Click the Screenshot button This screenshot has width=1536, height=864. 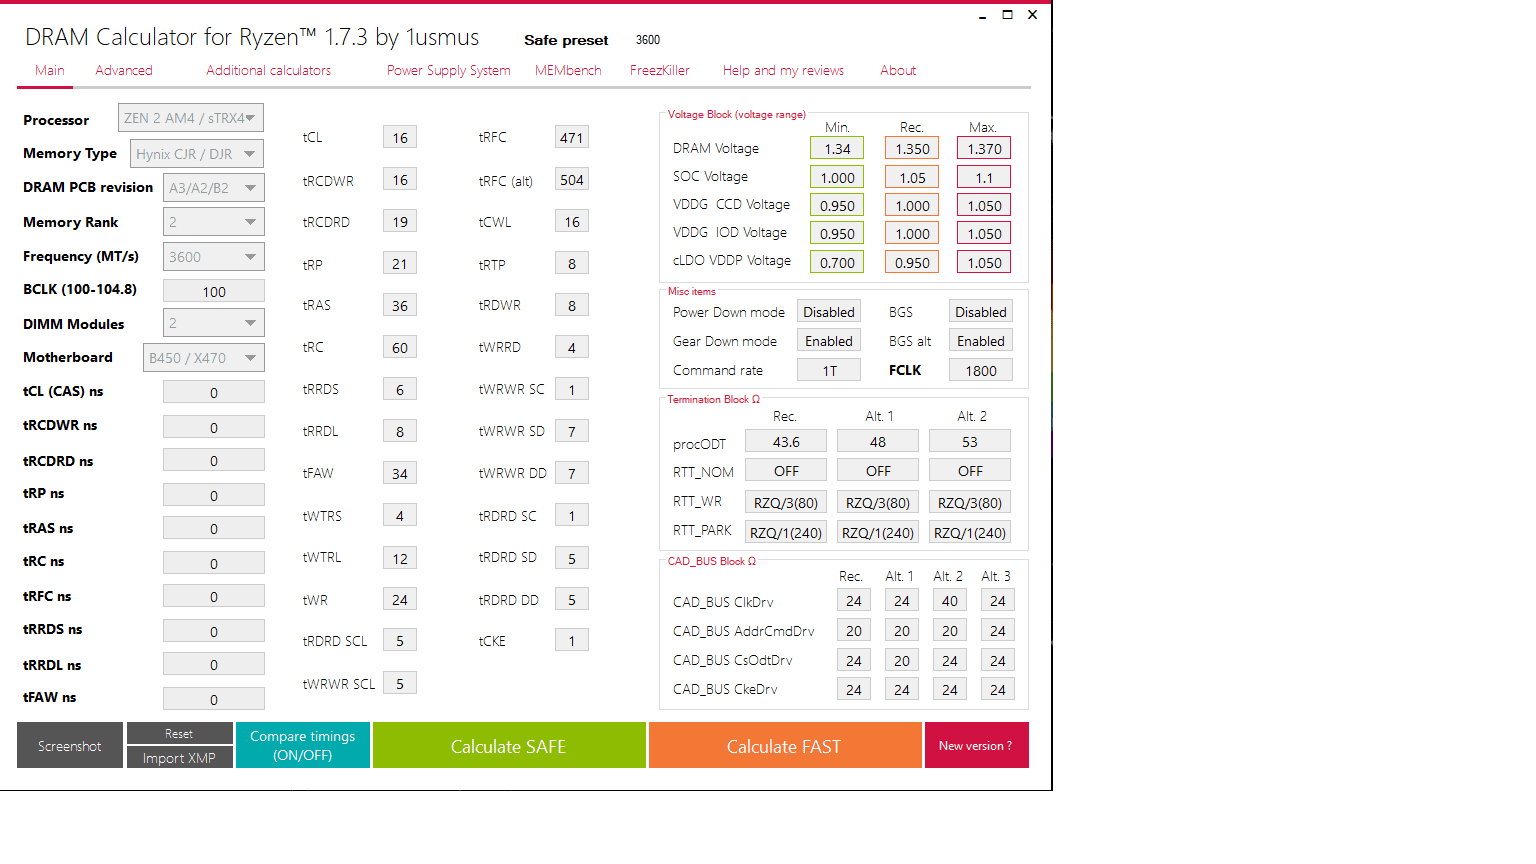pyautogui.click(x=70, y=745)
